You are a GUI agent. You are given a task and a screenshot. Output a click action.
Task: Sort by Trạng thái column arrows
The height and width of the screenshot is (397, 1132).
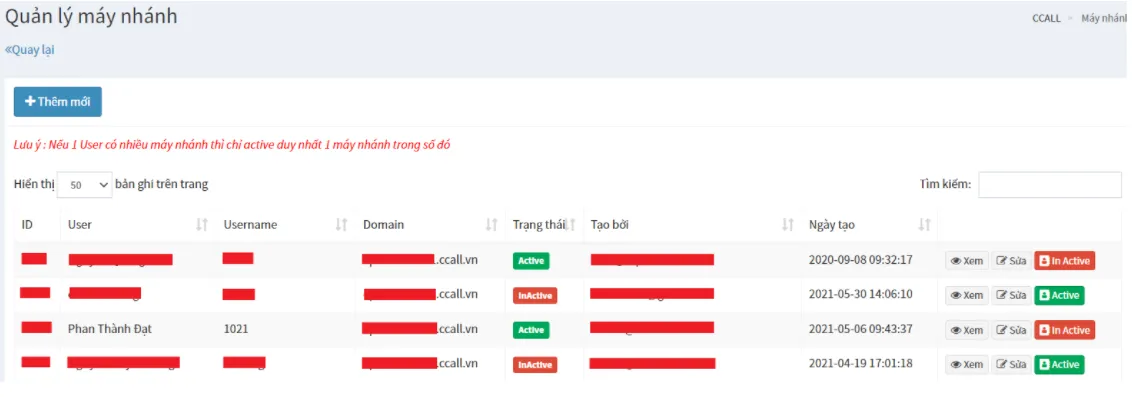[x=570, y=224]
